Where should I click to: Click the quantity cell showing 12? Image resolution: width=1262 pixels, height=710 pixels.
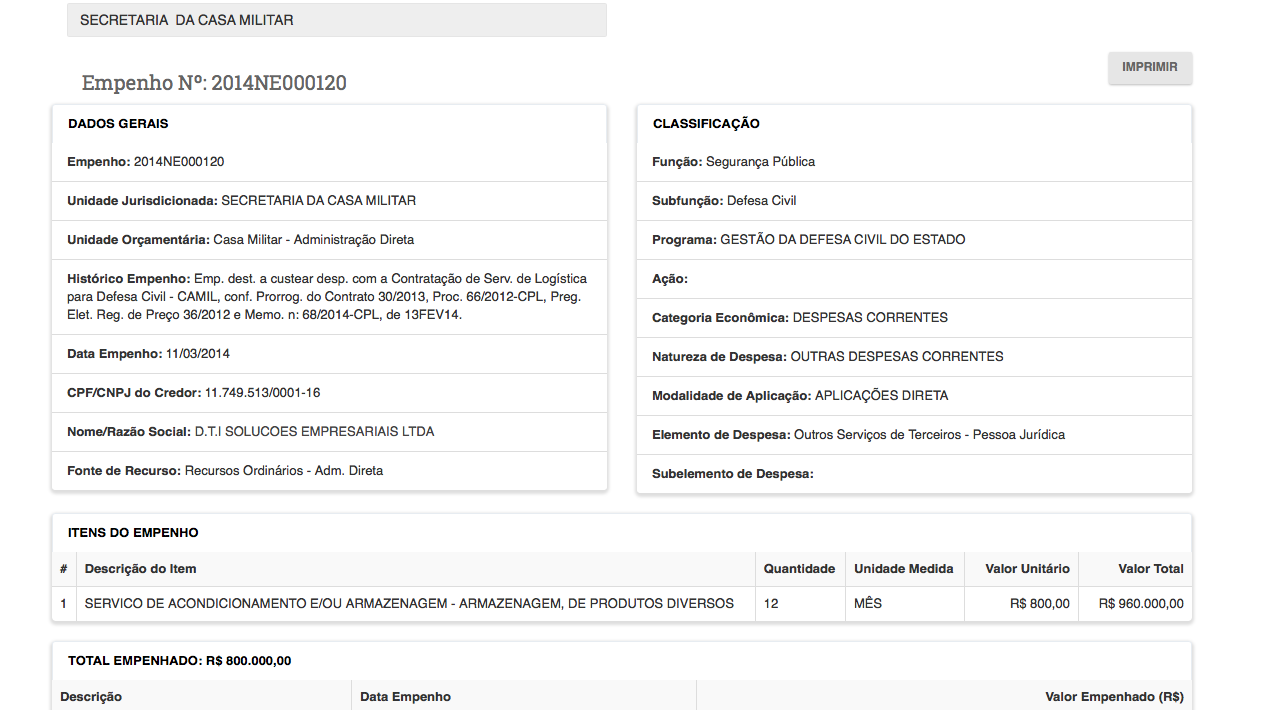click(x=800, y=604)
